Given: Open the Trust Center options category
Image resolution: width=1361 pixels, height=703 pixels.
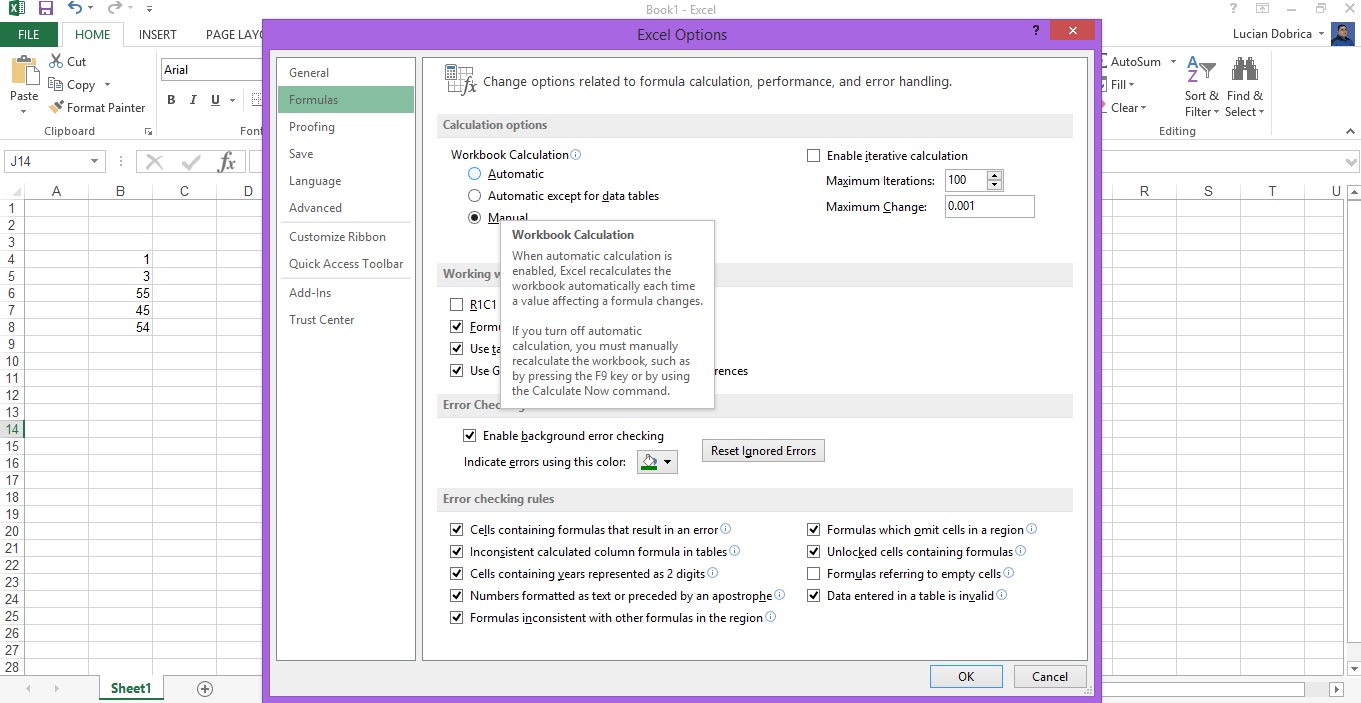Looking at the screenshot, I should (345, 320).
